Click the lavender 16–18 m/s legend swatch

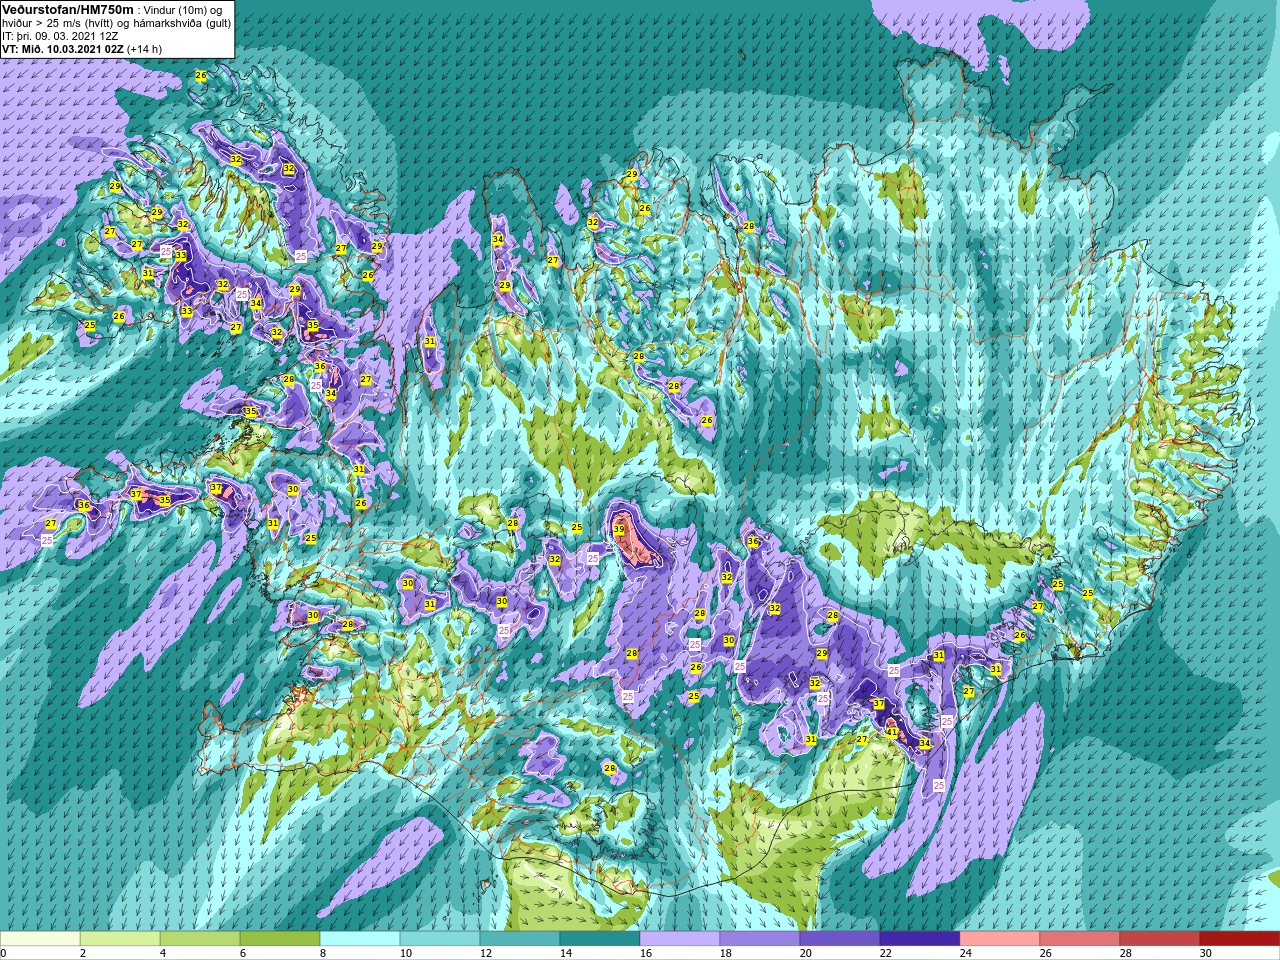[x=680, y=939]
